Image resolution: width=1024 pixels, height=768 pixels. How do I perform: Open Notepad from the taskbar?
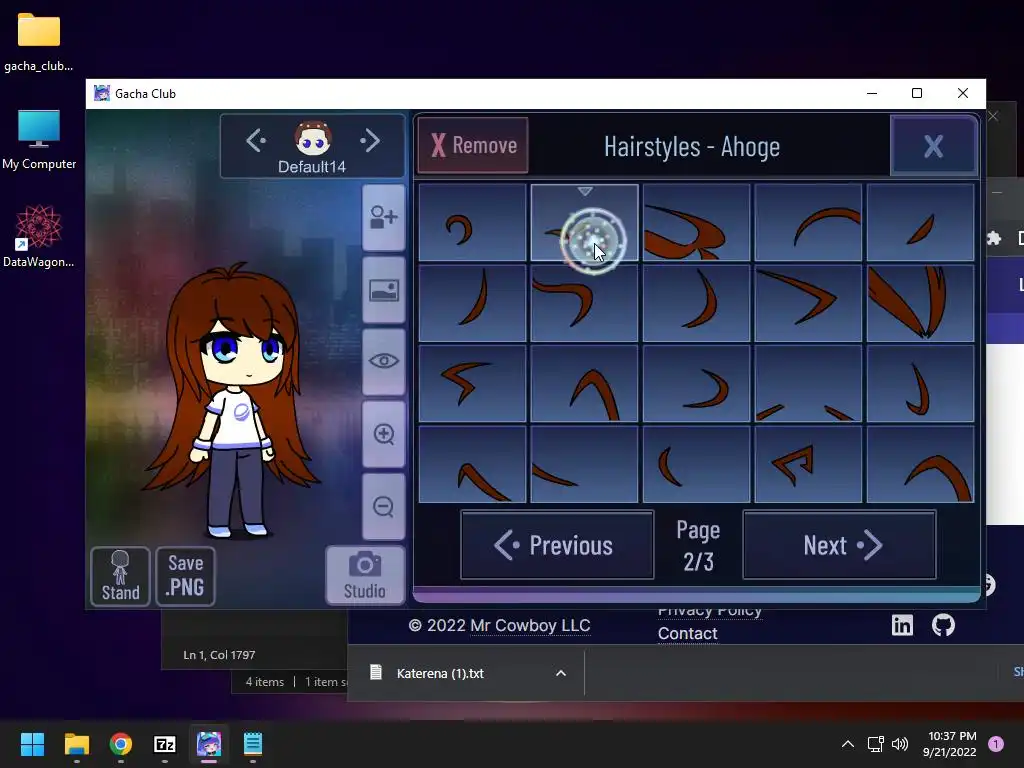[253, 744]
